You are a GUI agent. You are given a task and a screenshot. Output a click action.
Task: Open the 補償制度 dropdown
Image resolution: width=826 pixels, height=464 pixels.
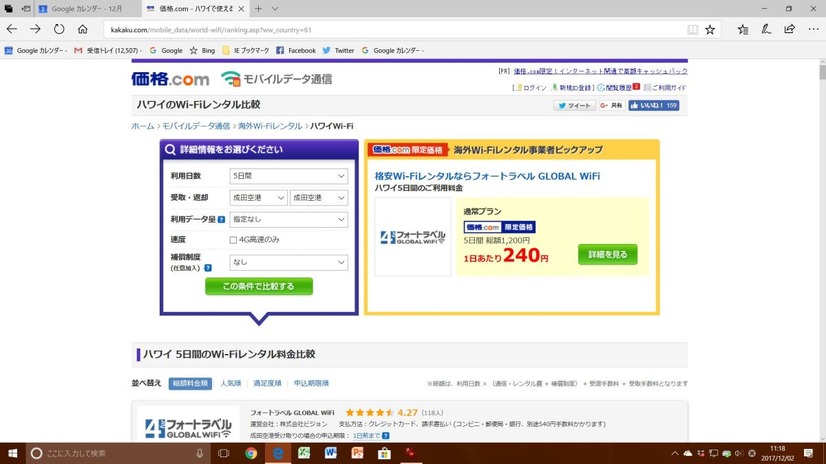pos(289,262)
